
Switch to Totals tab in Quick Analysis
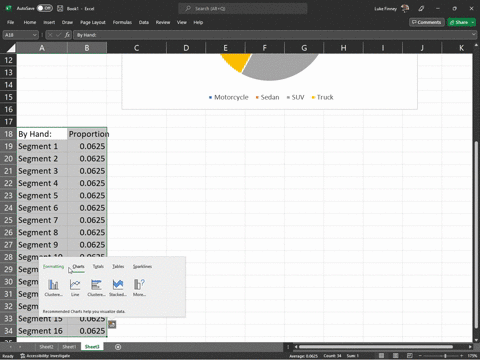click(98, 267)
